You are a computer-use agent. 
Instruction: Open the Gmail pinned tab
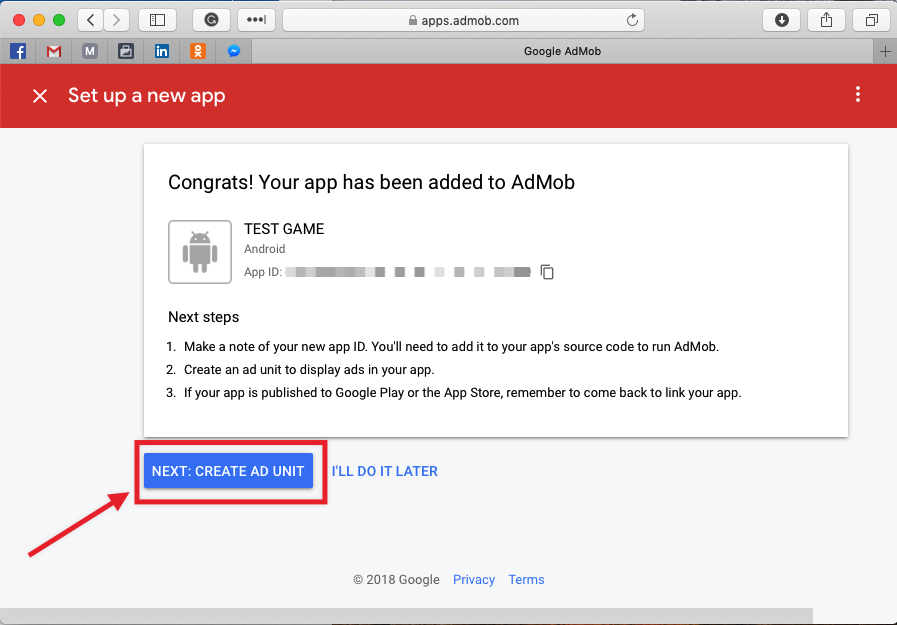[54, 51]
